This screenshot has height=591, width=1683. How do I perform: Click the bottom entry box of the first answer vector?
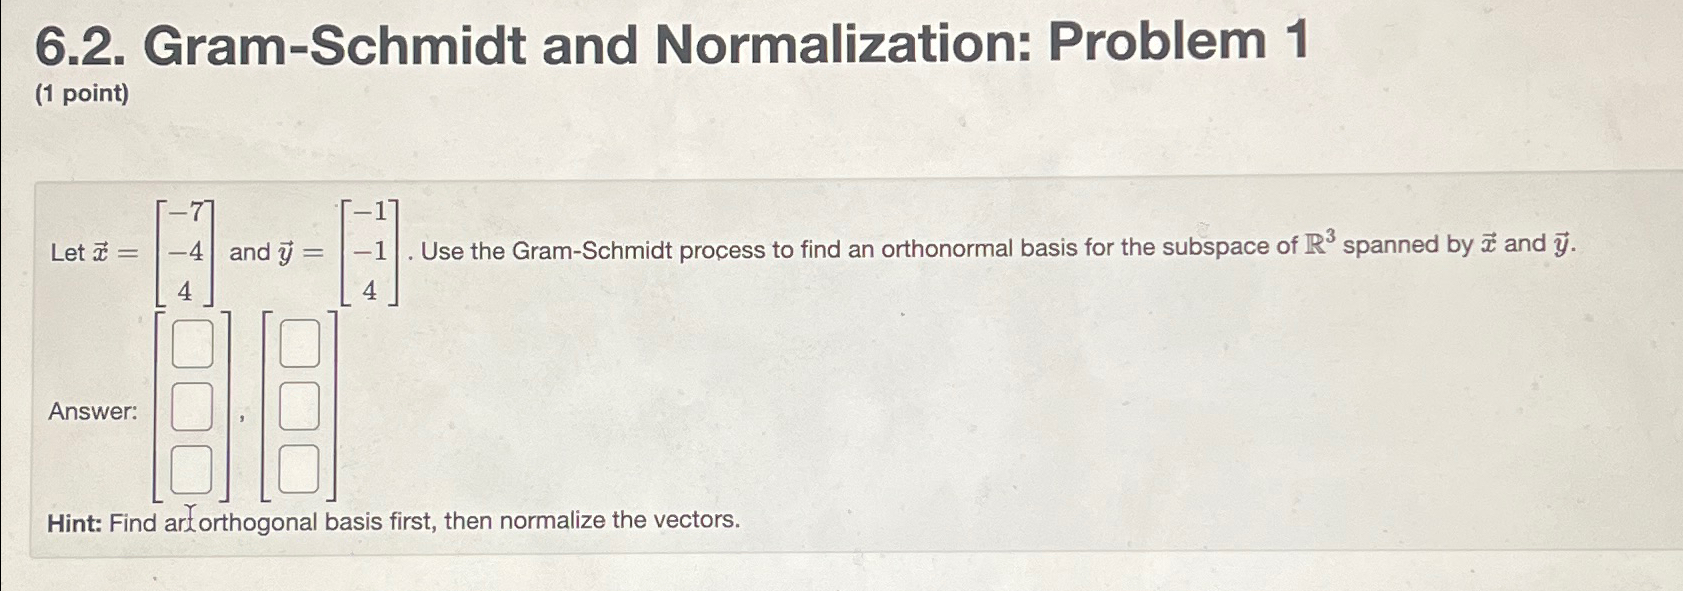(193, 468)
